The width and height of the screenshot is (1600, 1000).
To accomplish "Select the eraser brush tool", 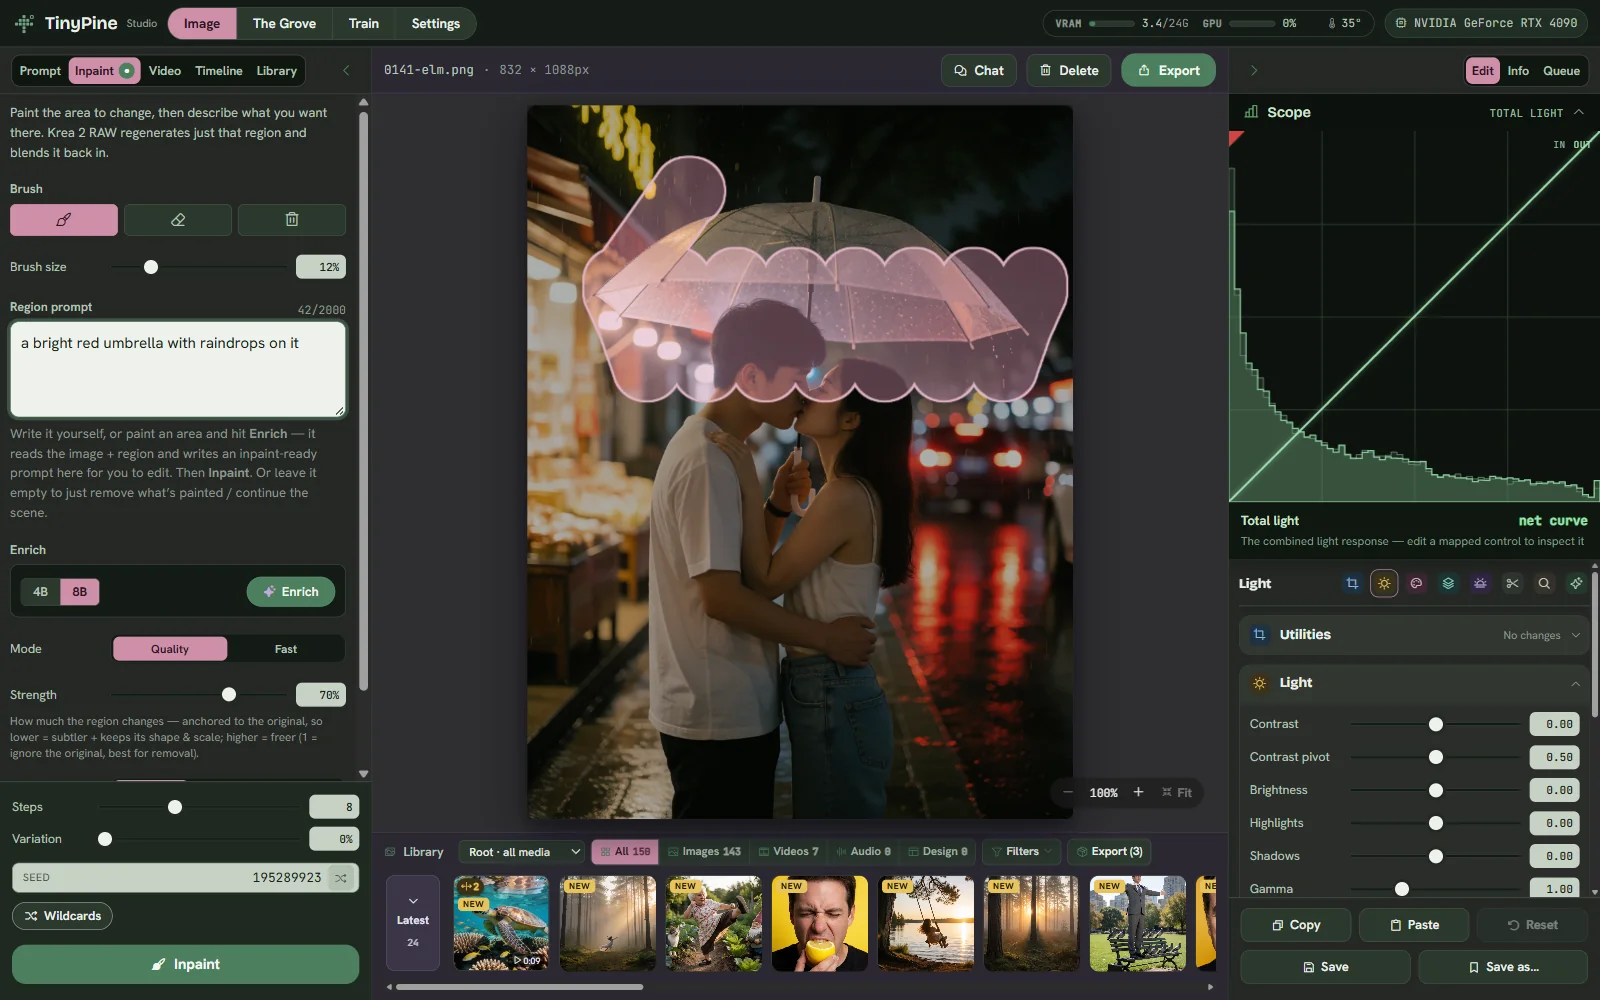I will [x=178, y=220].
